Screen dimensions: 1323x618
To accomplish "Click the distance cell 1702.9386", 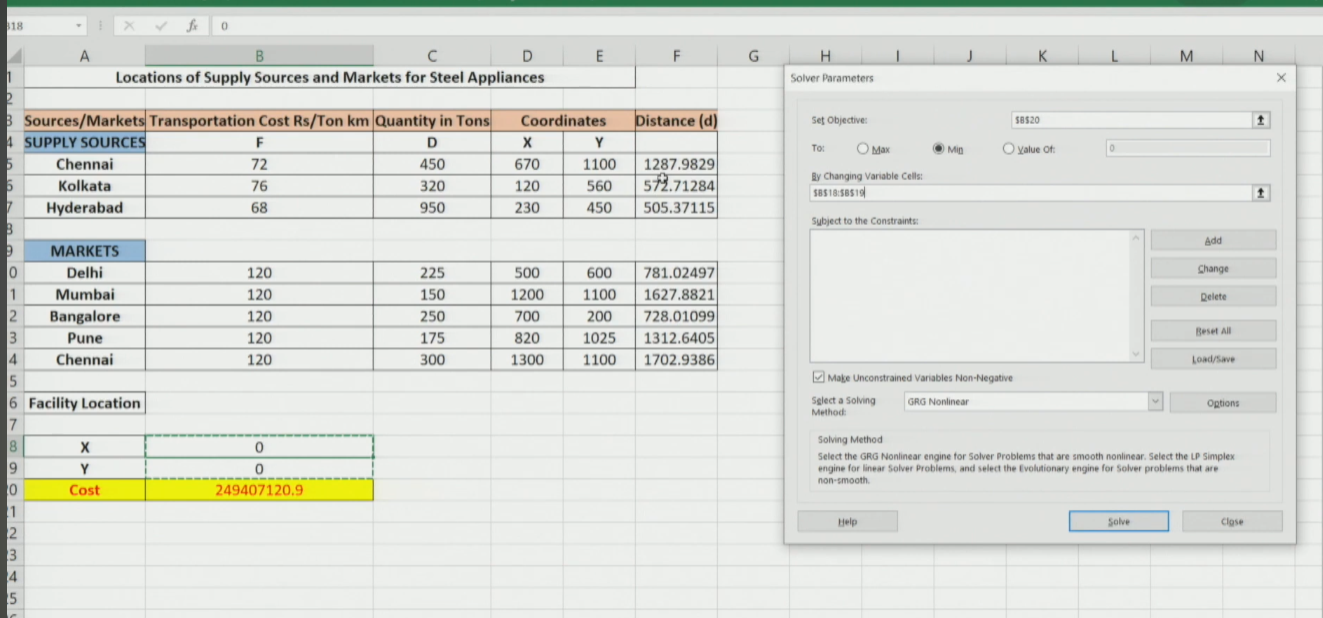I will pyautogui.click(x=676, y=359).
